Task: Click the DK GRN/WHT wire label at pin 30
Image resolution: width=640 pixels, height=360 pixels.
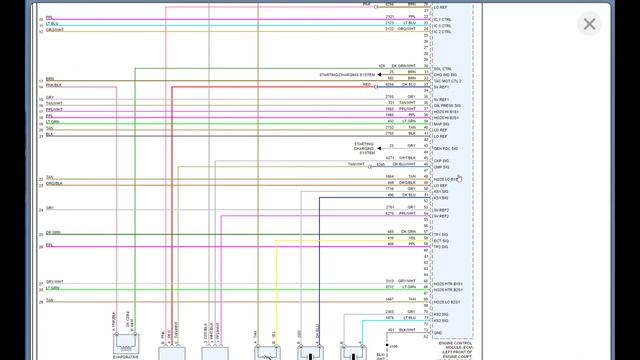Action: pyautogui.click(x=403, y=66)
